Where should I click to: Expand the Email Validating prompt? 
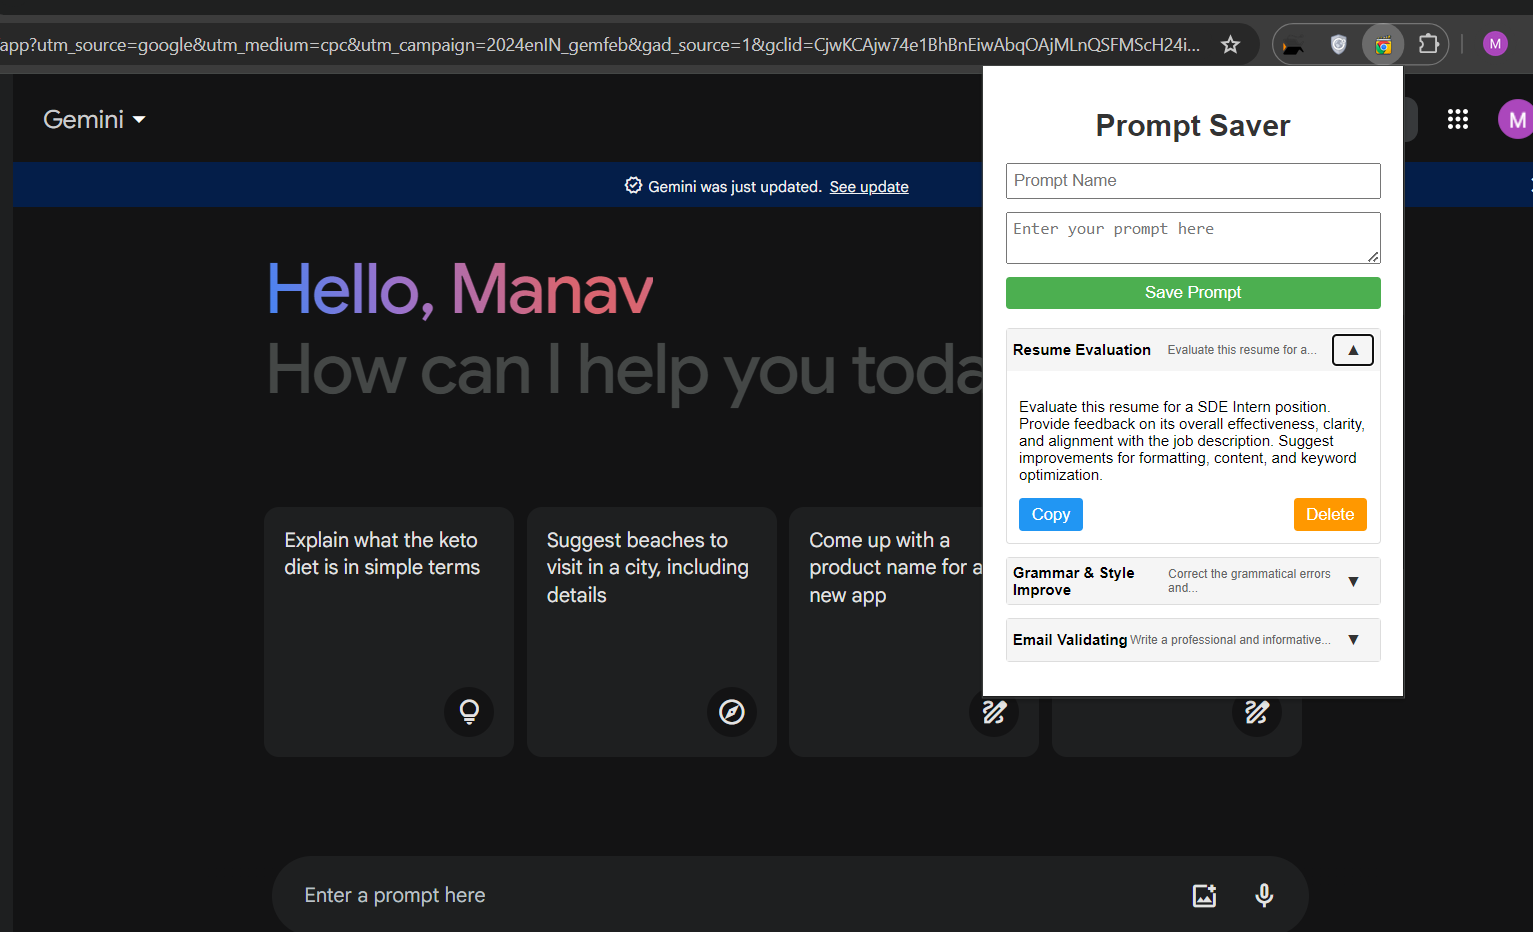1354,639
